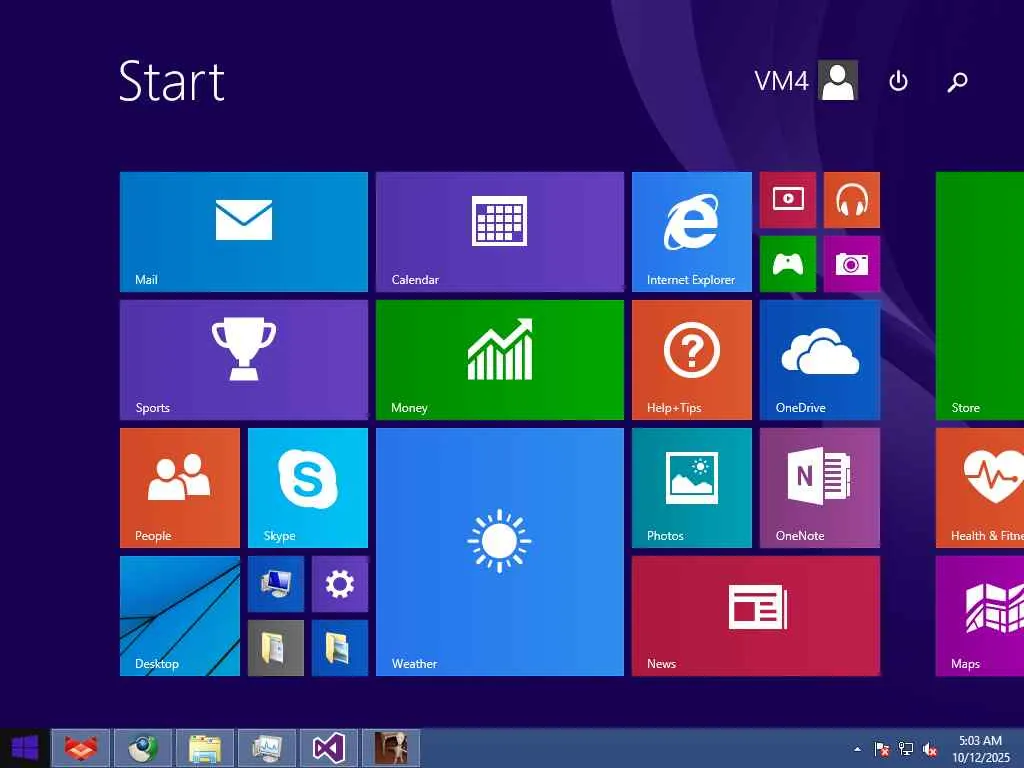
Task: Open the OneNote tile
Action: pyautogui.click(x=820, y=488)
